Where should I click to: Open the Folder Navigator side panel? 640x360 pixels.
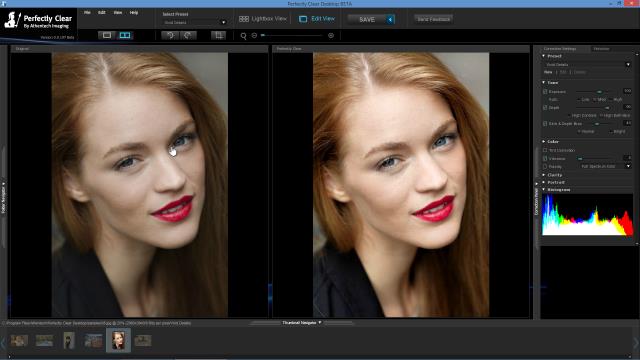(4, 198)
